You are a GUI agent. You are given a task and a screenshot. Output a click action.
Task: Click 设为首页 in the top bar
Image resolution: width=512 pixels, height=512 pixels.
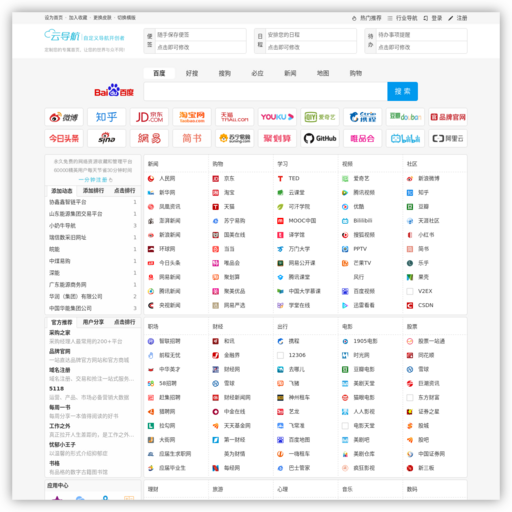(54, 18)
